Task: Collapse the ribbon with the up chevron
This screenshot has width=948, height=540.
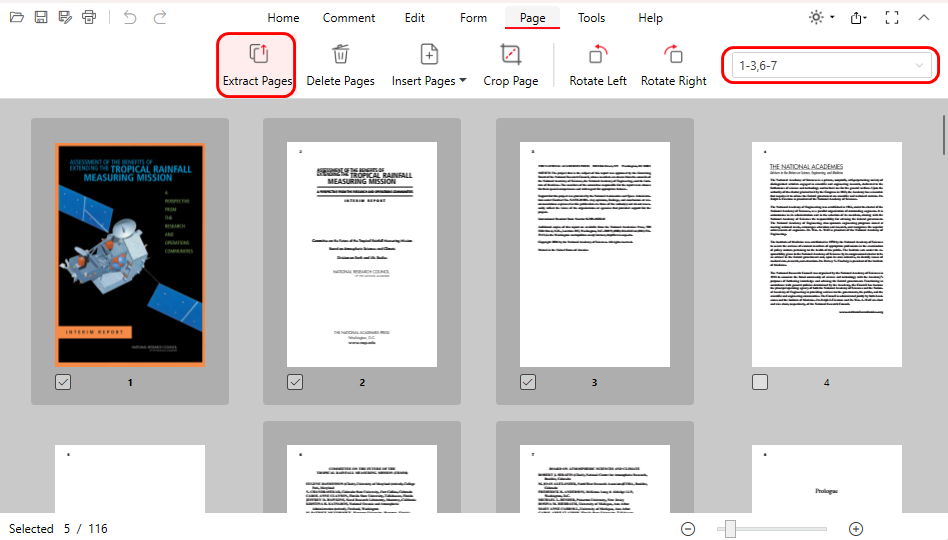Action: pos(924,18)
